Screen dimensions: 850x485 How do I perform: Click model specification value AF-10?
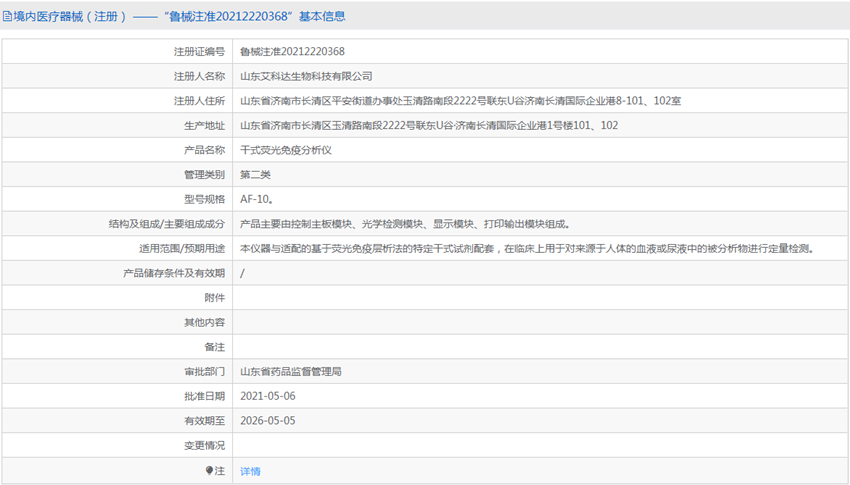(x=257, y=199)
